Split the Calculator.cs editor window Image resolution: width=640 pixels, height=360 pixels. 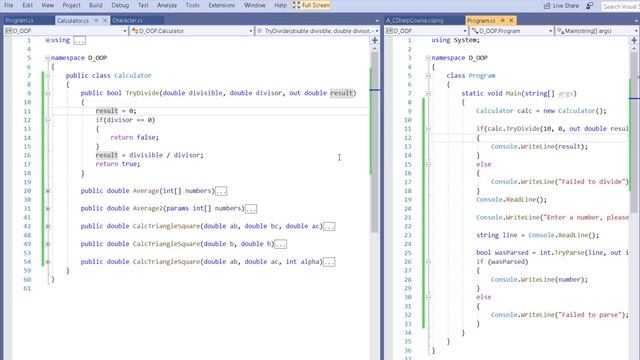coord(375,40)
